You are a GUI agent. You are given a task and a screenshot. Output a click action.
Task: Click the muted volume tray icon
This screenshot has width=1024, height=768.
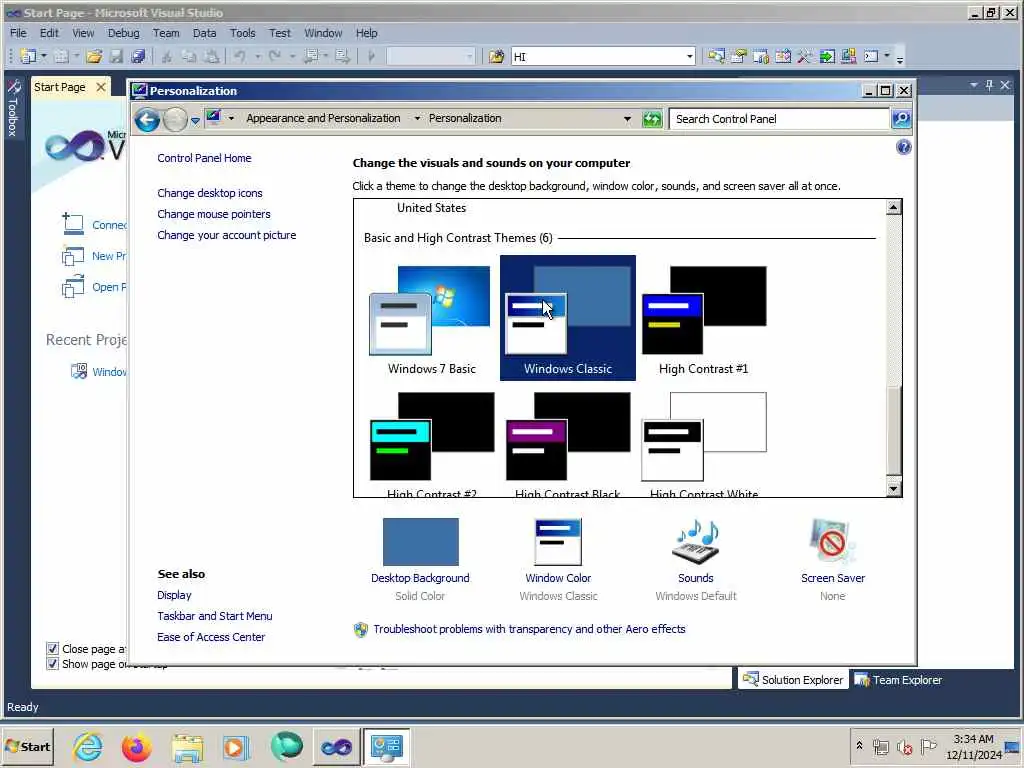click(904, 747)
